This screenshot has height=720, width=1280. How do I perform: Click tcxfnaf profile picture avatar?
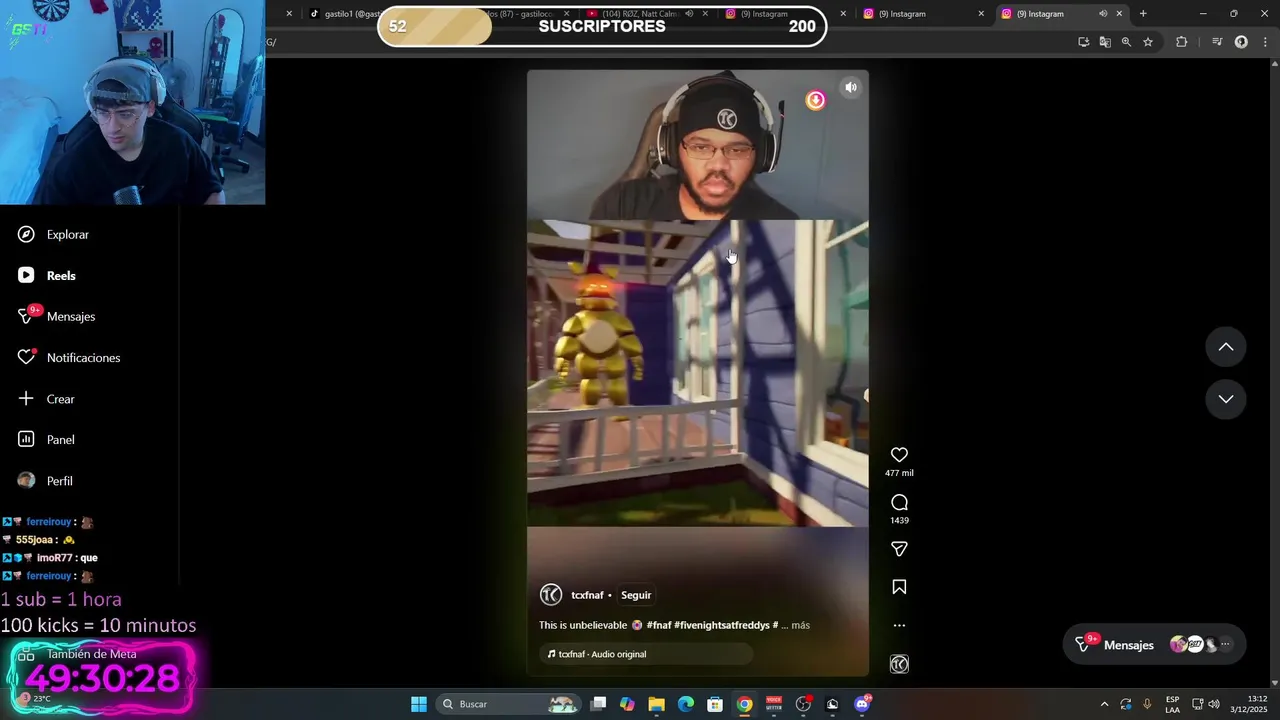[551, 595]
